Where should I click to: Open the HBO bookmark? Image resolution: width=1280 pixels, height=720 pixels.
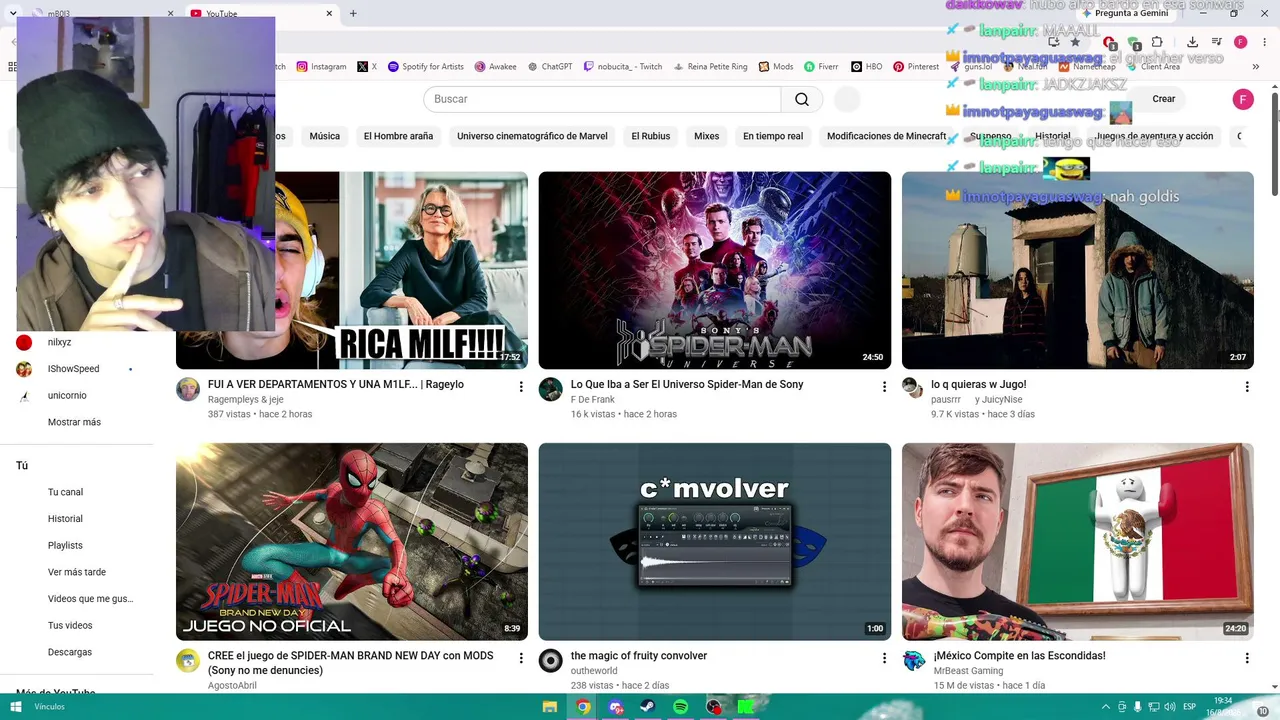click(x=866, y=67)
